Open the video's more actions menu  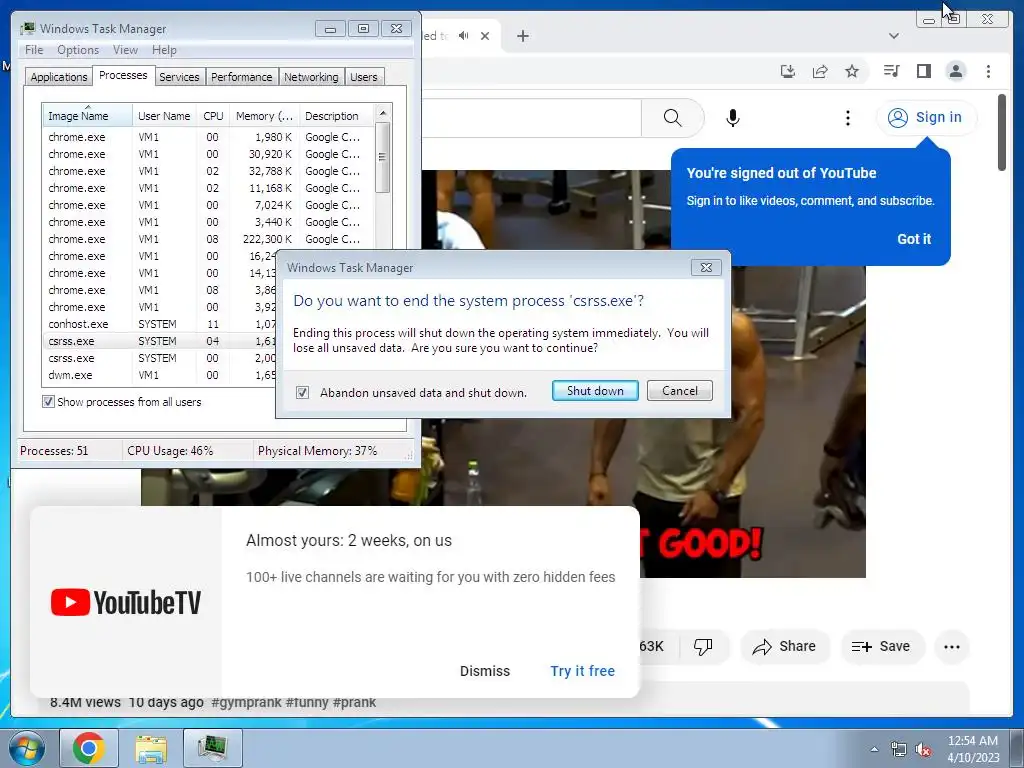[952, 647]
